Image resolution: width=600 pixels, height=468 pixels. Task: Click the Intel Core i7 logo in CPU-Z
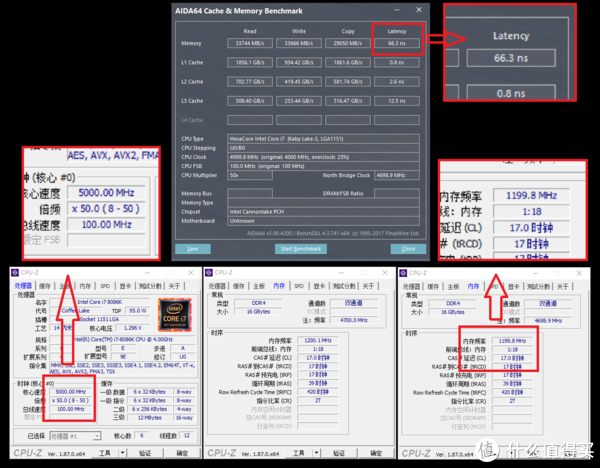174,315
